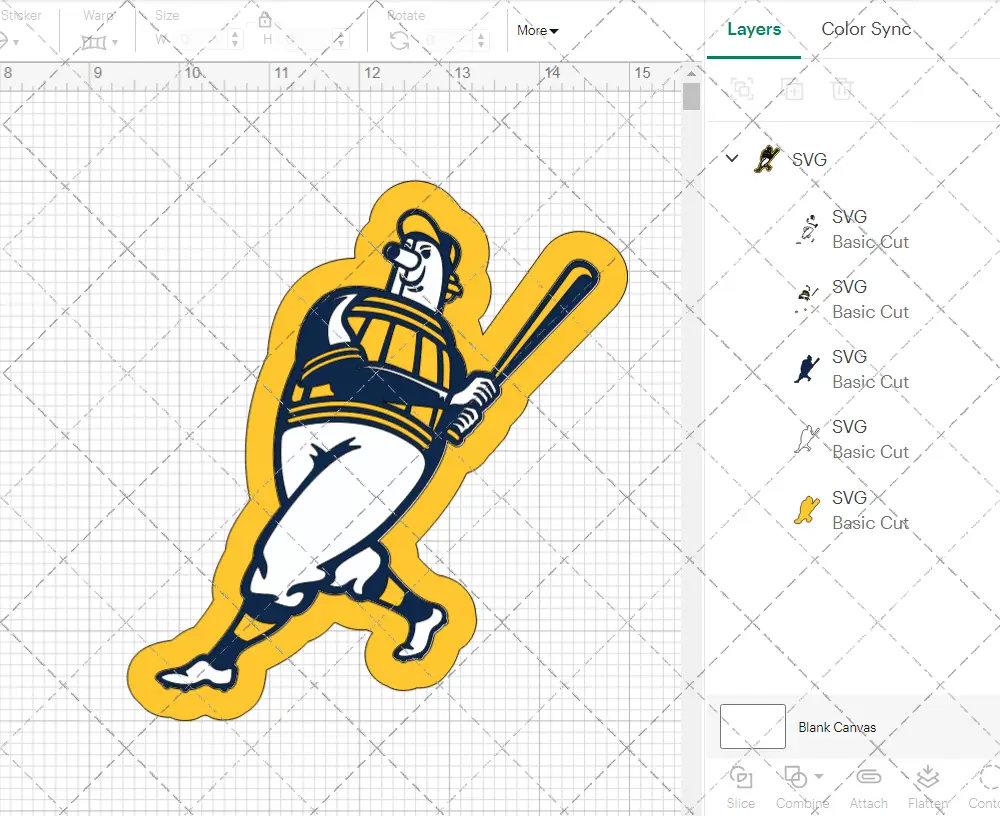Switch to the Layers tab
1000x816 pixels.
[x=754, y=29]
